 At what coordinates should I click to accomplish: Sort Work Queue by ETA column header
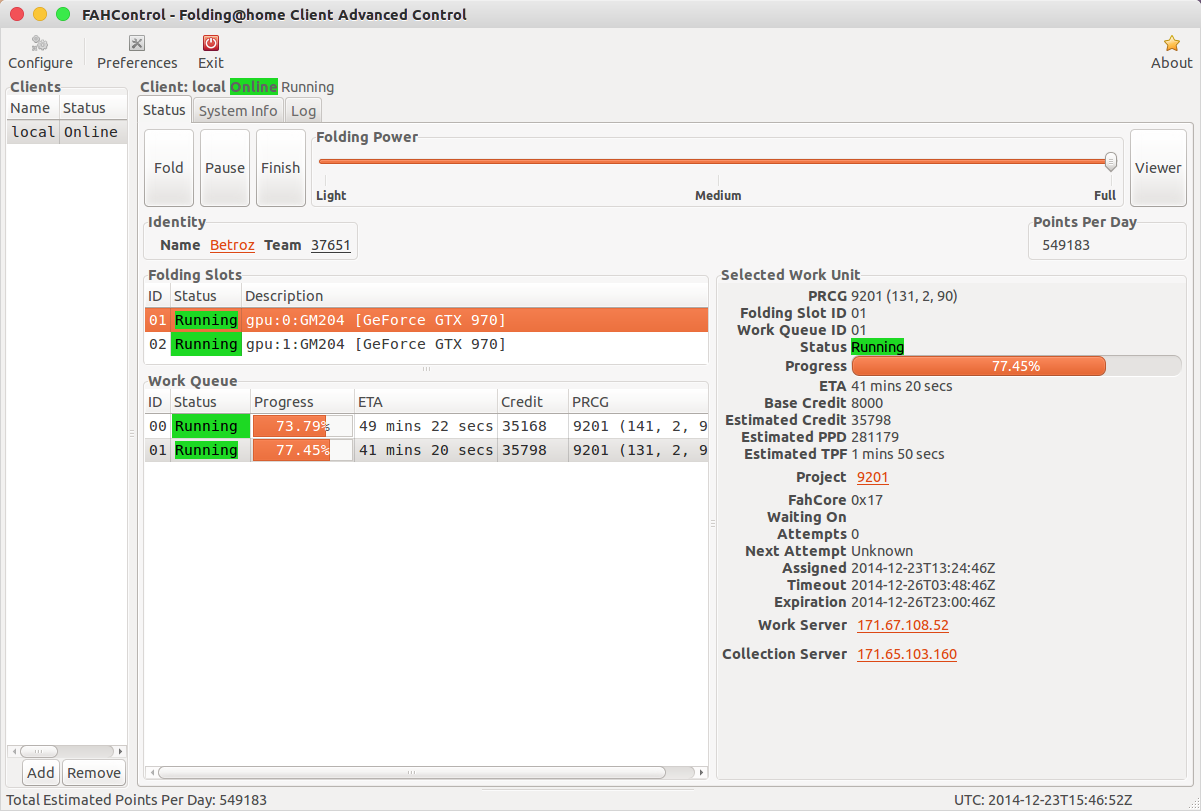pos(426,402)
